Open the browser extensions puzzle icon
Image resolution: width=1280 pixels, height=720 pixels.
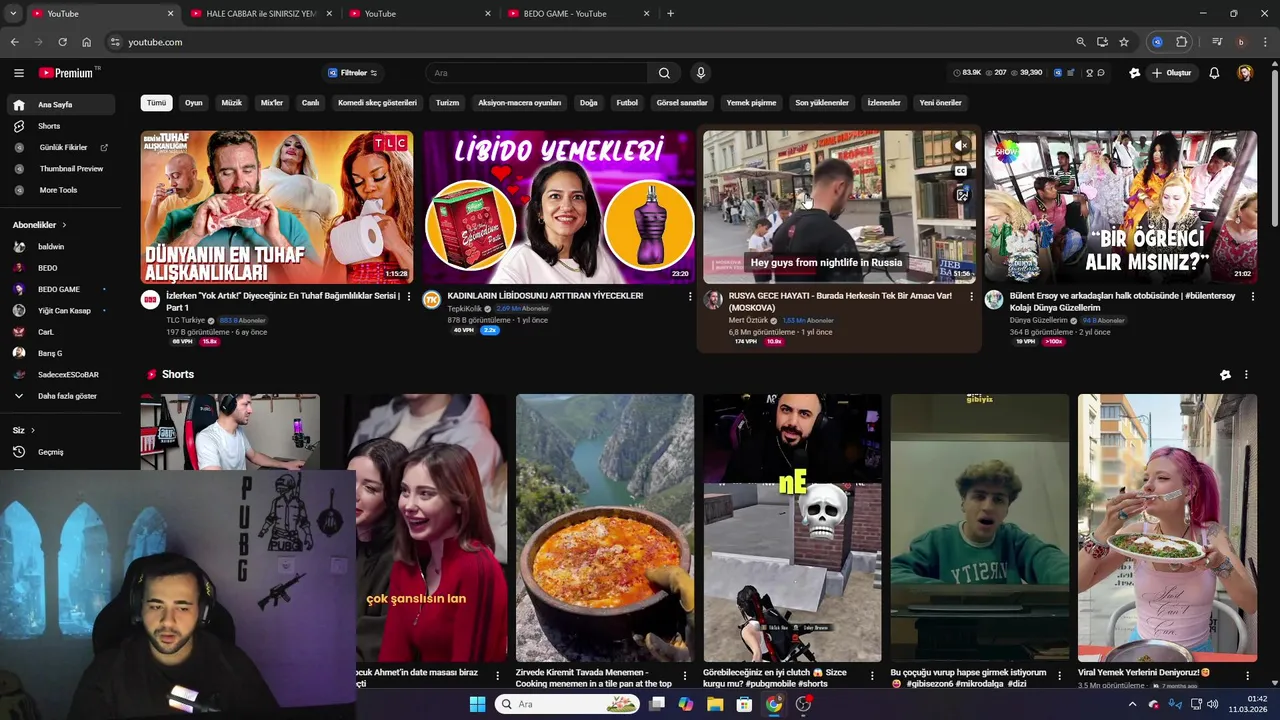click(1182, 42)
